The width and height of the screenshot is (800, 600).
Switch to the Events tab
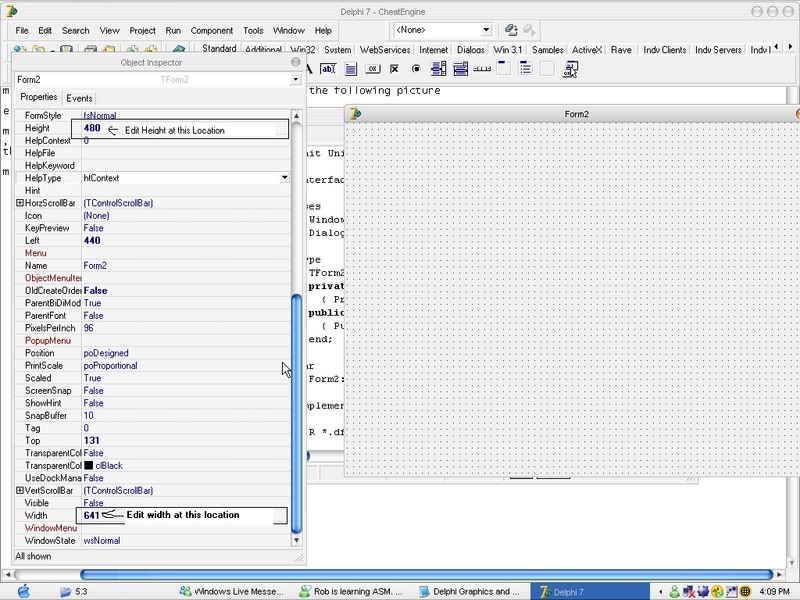[x=79, y=98]
